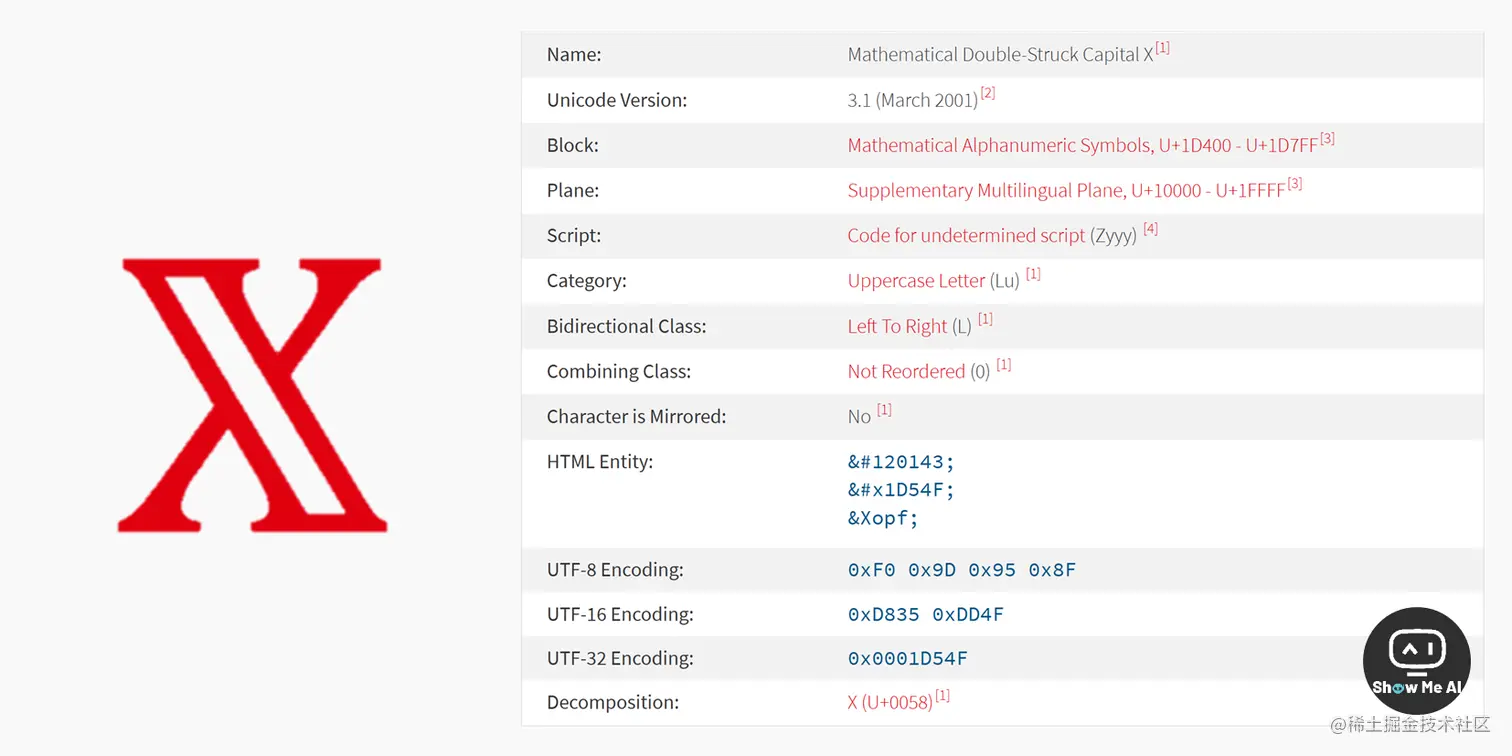Viewport: 1512px width, 756px height.
Task: Click the UTF-32 value '0x0001D54F'
Action: [908, 658]
